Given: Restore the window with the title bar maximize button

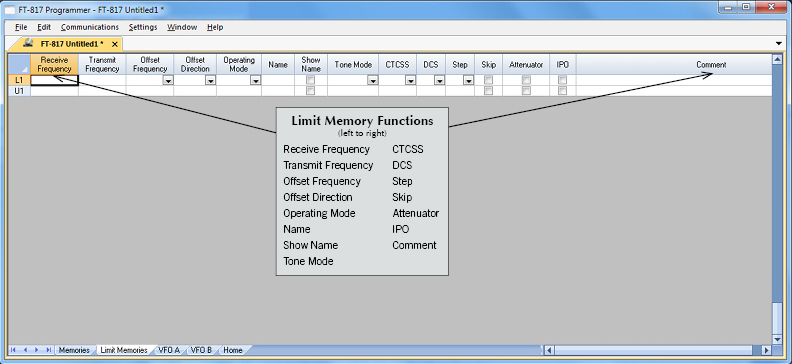Looking at the screenshot, I should tap(747, 7).
